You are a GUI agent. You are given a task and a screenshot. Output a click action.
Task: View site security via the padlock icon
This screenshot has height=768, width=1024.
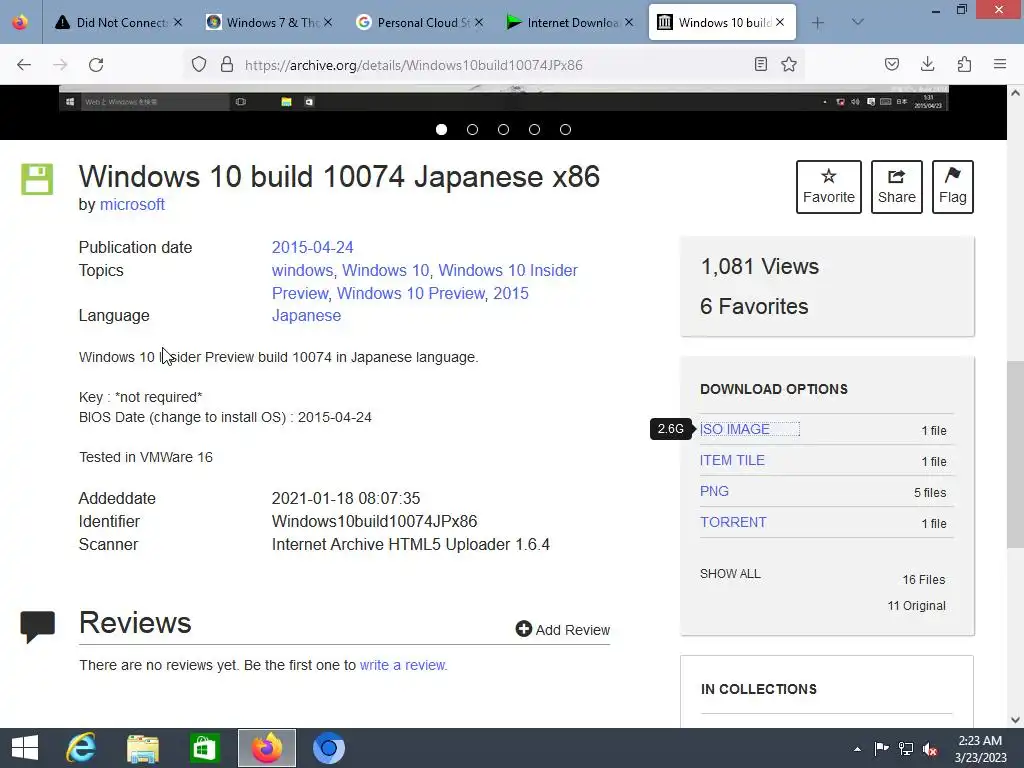(x=227, y=64)
